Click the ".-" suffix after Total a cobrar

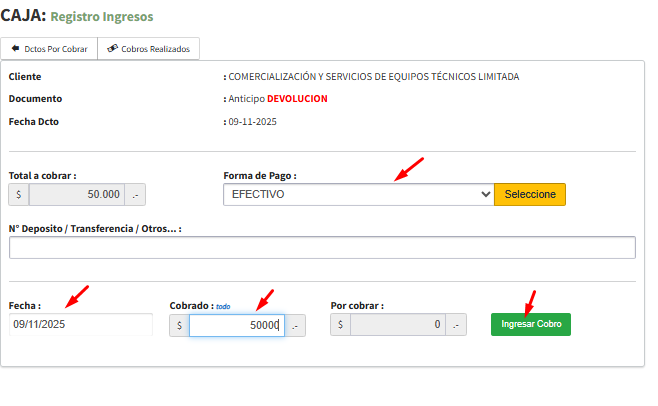(136, 194)
